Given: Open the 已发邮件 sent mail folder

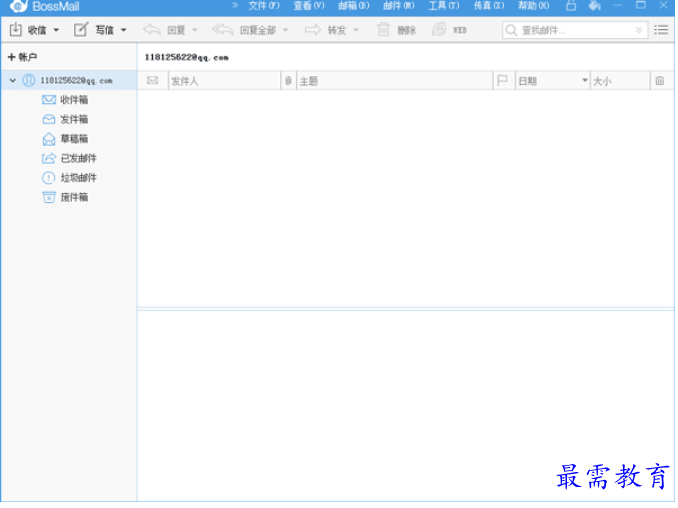Looking at the screenshot, I should click(77, 158).
